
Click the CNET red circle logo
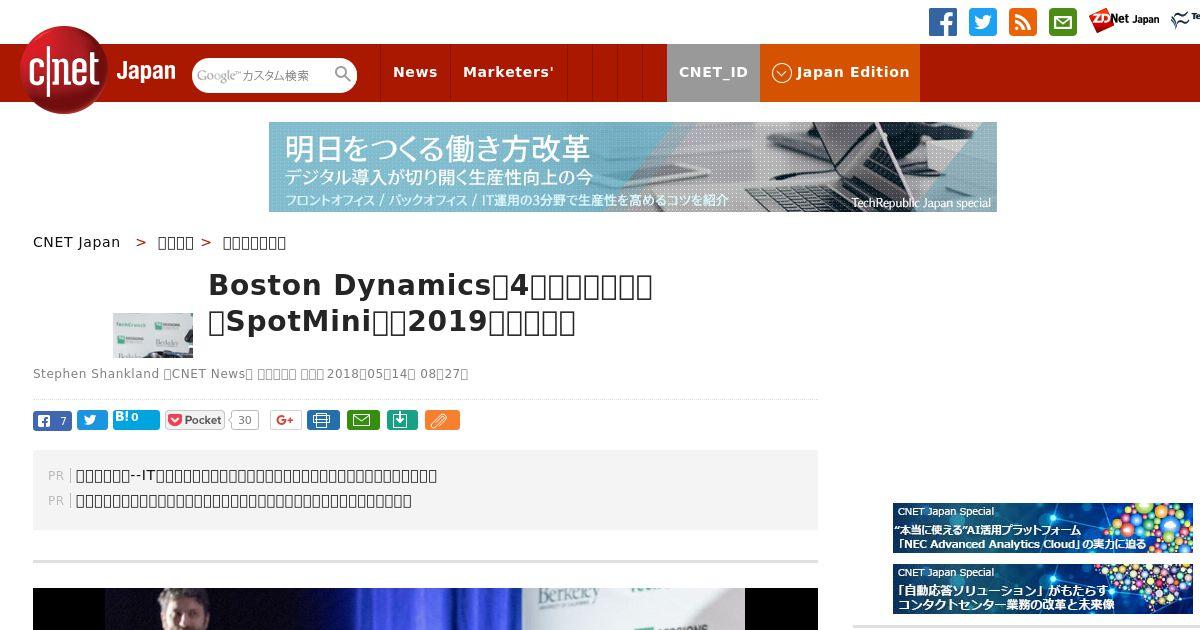64,70
